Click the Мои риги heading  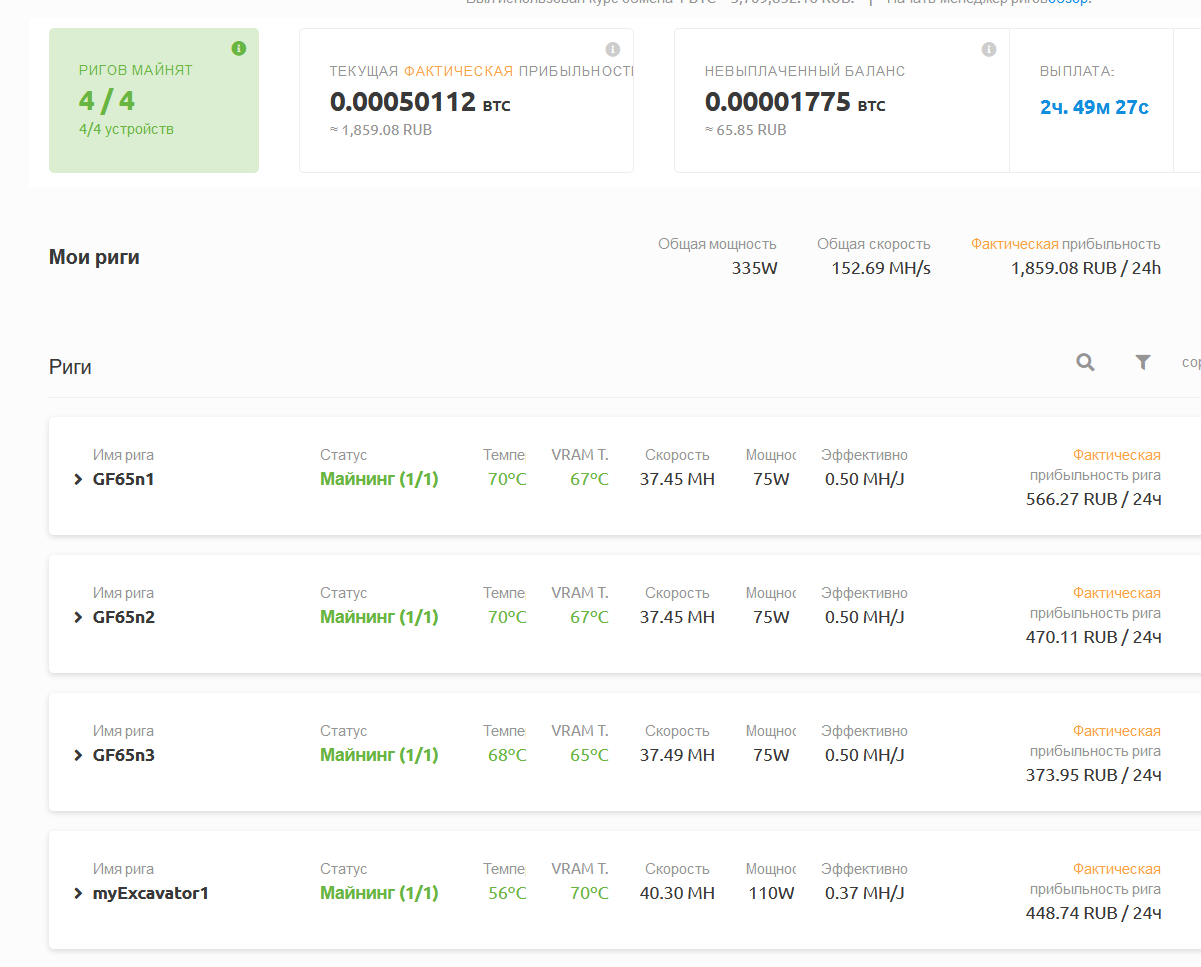(94, 257)
